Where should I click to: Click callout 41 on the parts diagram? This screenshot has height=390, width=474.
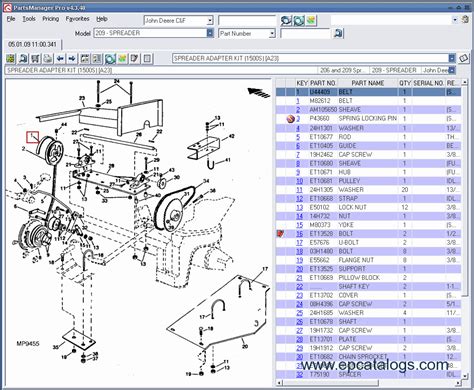228,160
